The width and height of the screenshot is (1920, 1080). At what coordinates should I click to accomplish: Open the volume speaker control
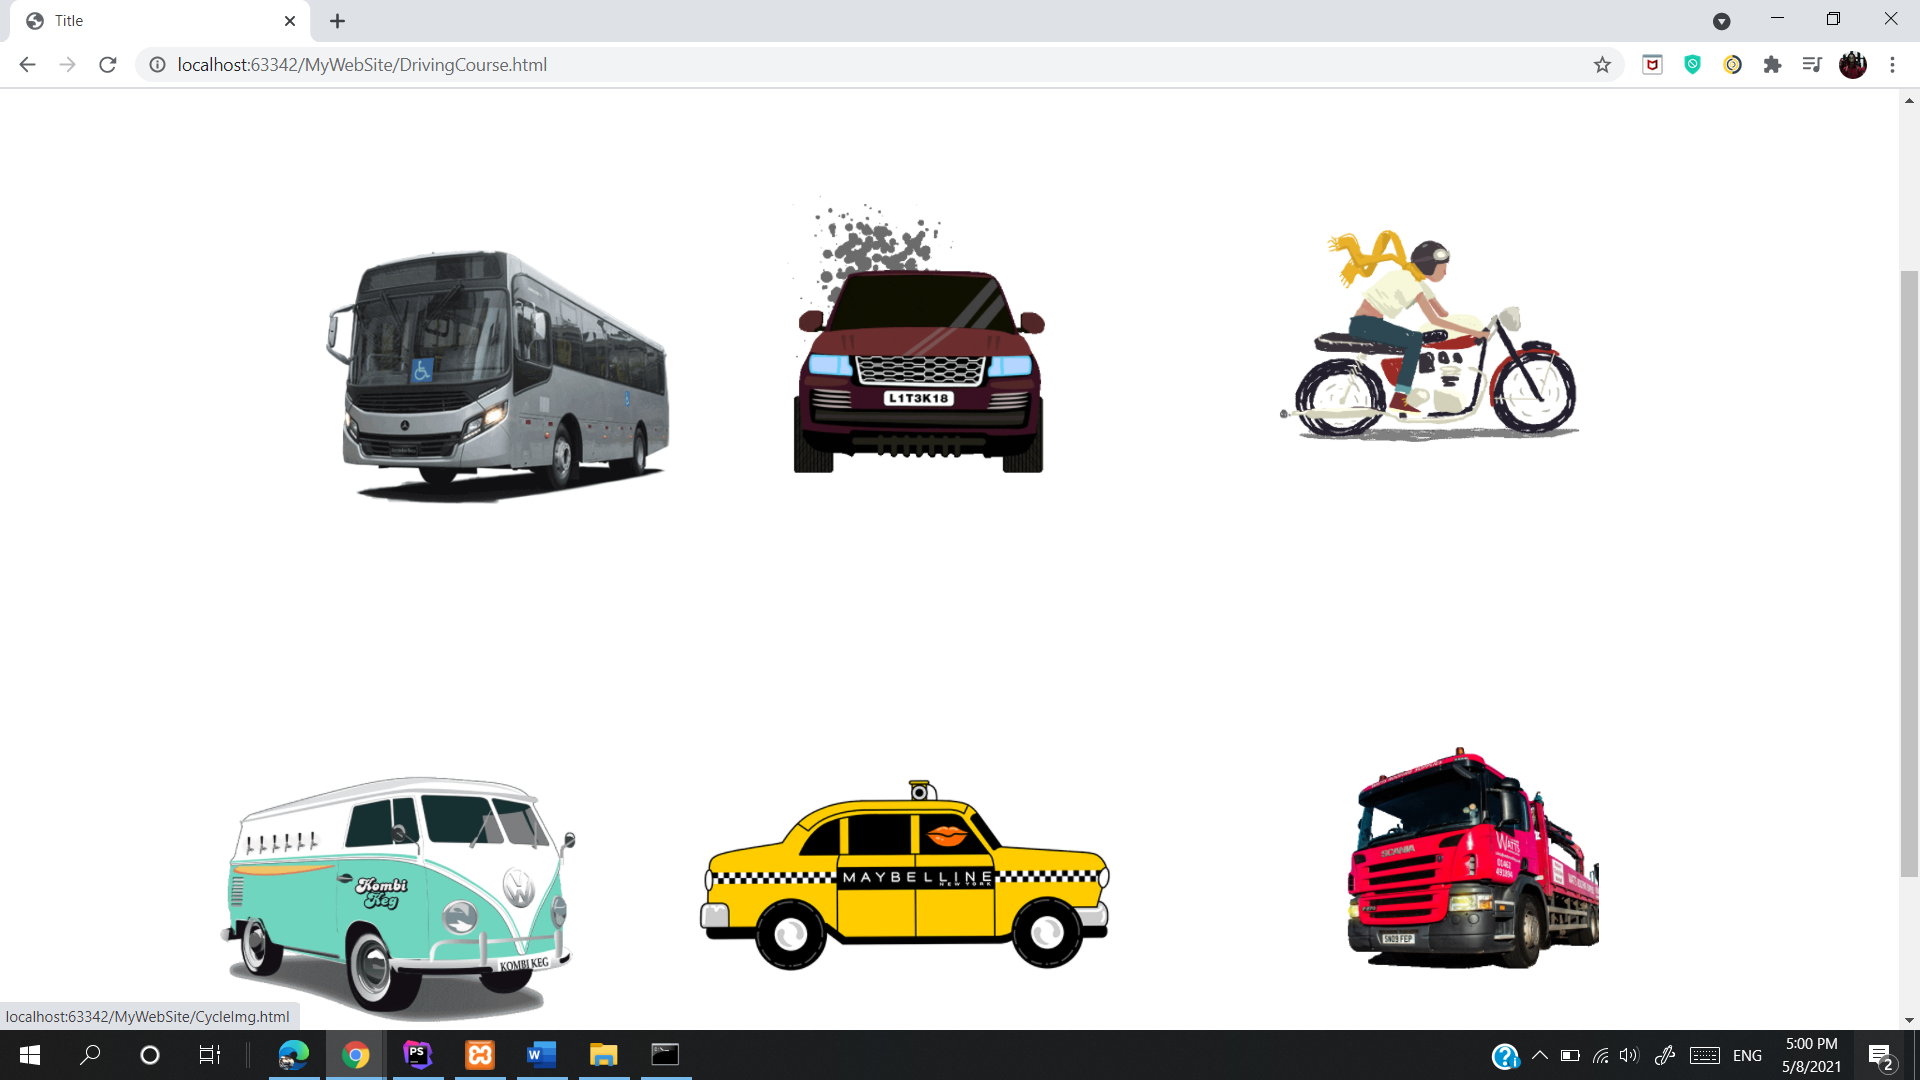1629,1055
